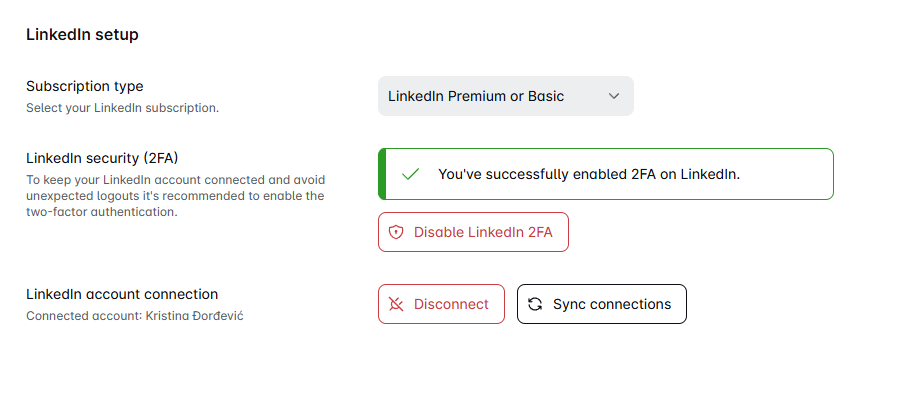The image size is (911, 396).
Task: Click the green bar on banner's left edge
Action: click(382, 174)
